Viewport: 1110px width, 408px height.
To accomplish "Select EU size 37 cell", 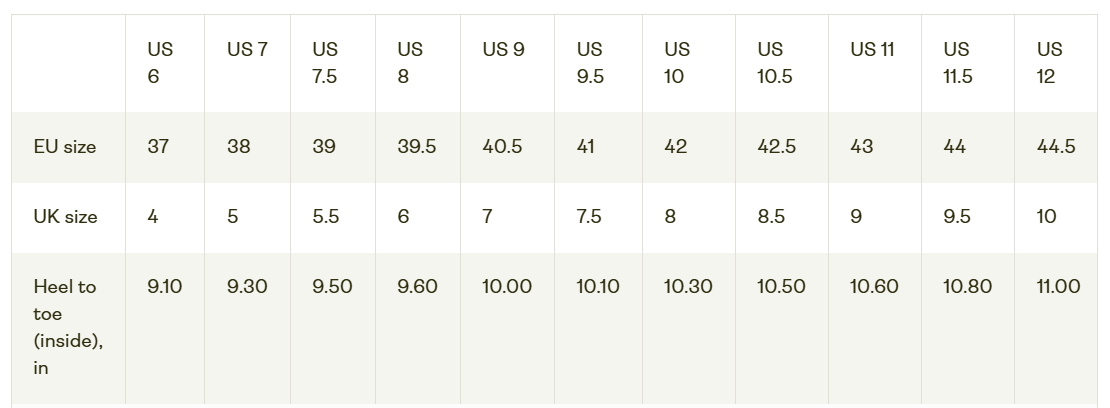I will point(158,147).
